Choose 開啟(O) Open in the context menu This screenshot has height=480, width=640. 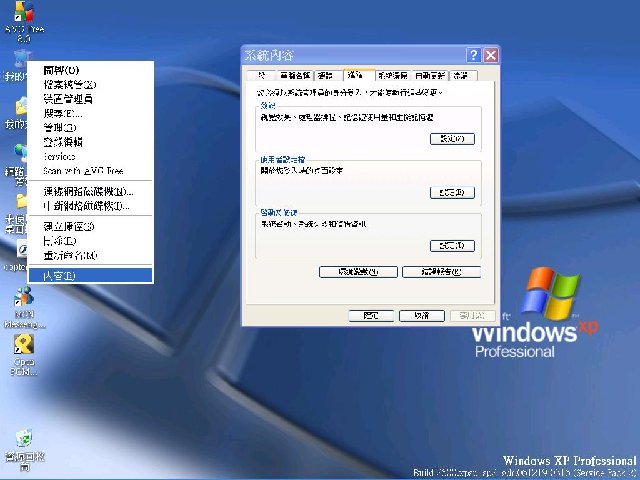click(x=90, y=70)
